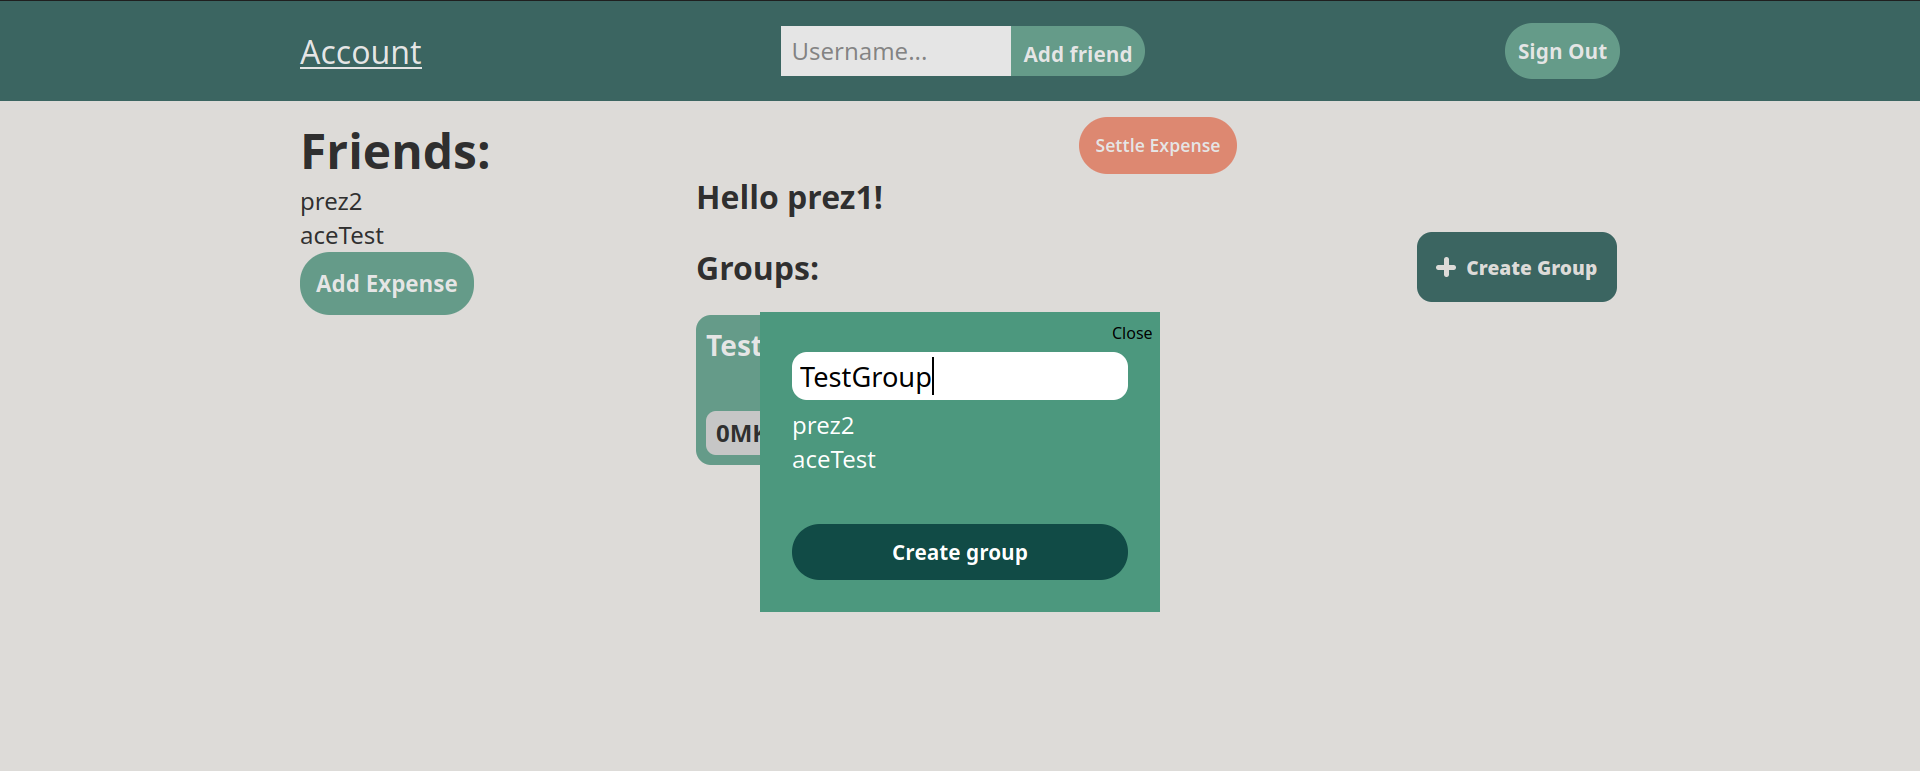The height and width of the screenshot is (771, 1920).
Task: Click the 0MK balance badge on group card
Action: coord(734,434)
